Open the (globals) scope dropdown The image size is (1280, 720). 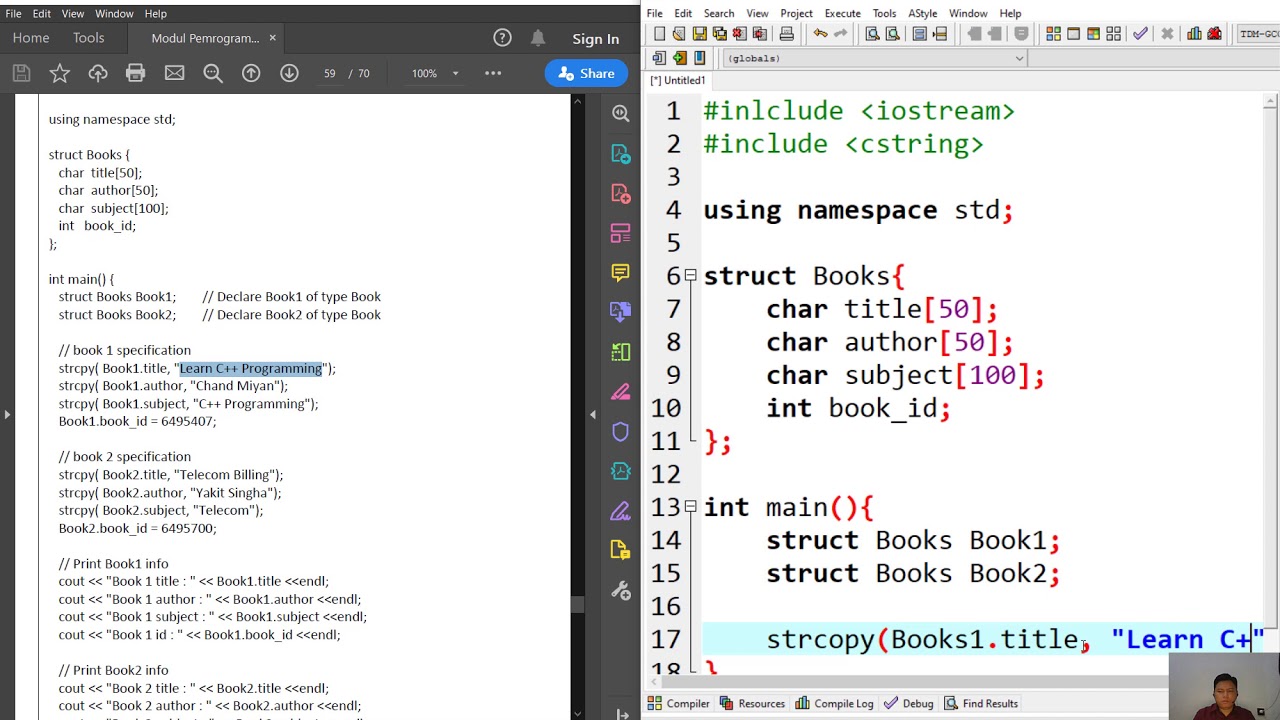click(x=875, y=58)
